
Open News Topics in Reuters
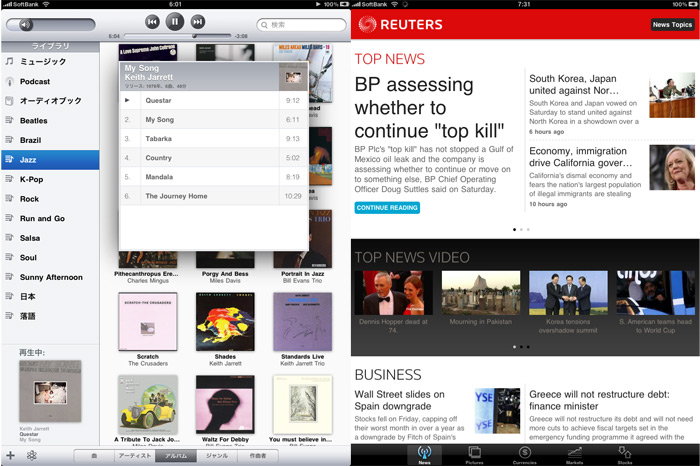(672, 25)
